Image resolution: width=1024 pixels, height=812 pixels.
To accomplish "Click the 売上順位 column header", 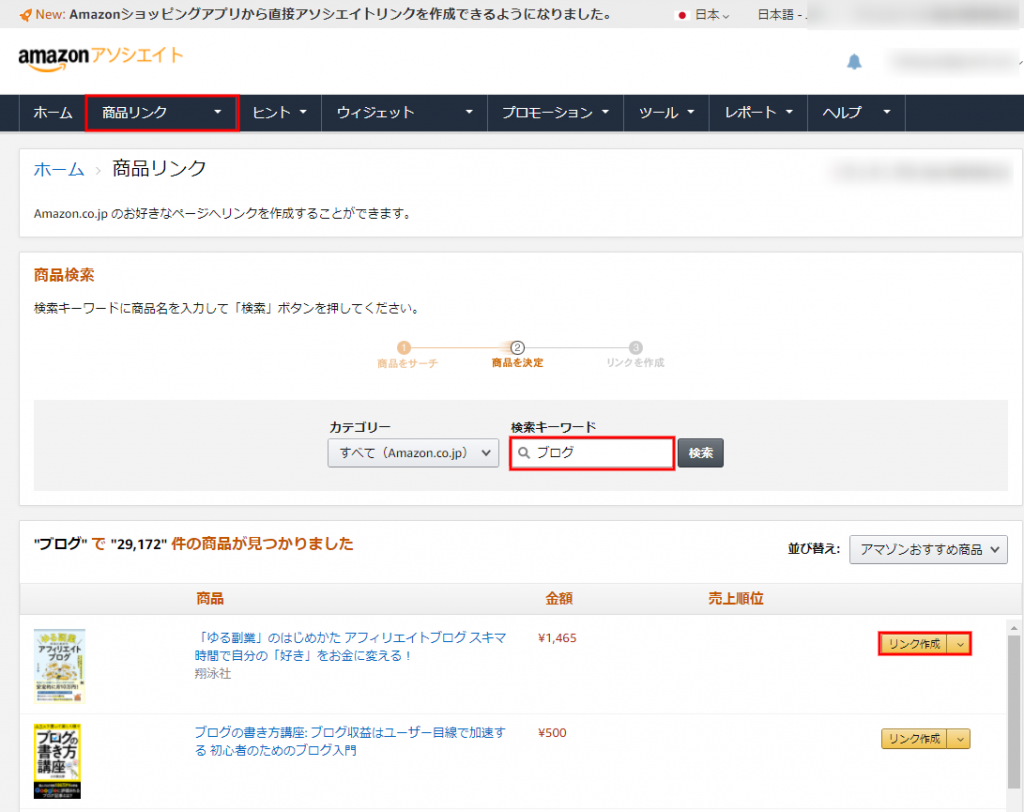I will tap(736, 598).
